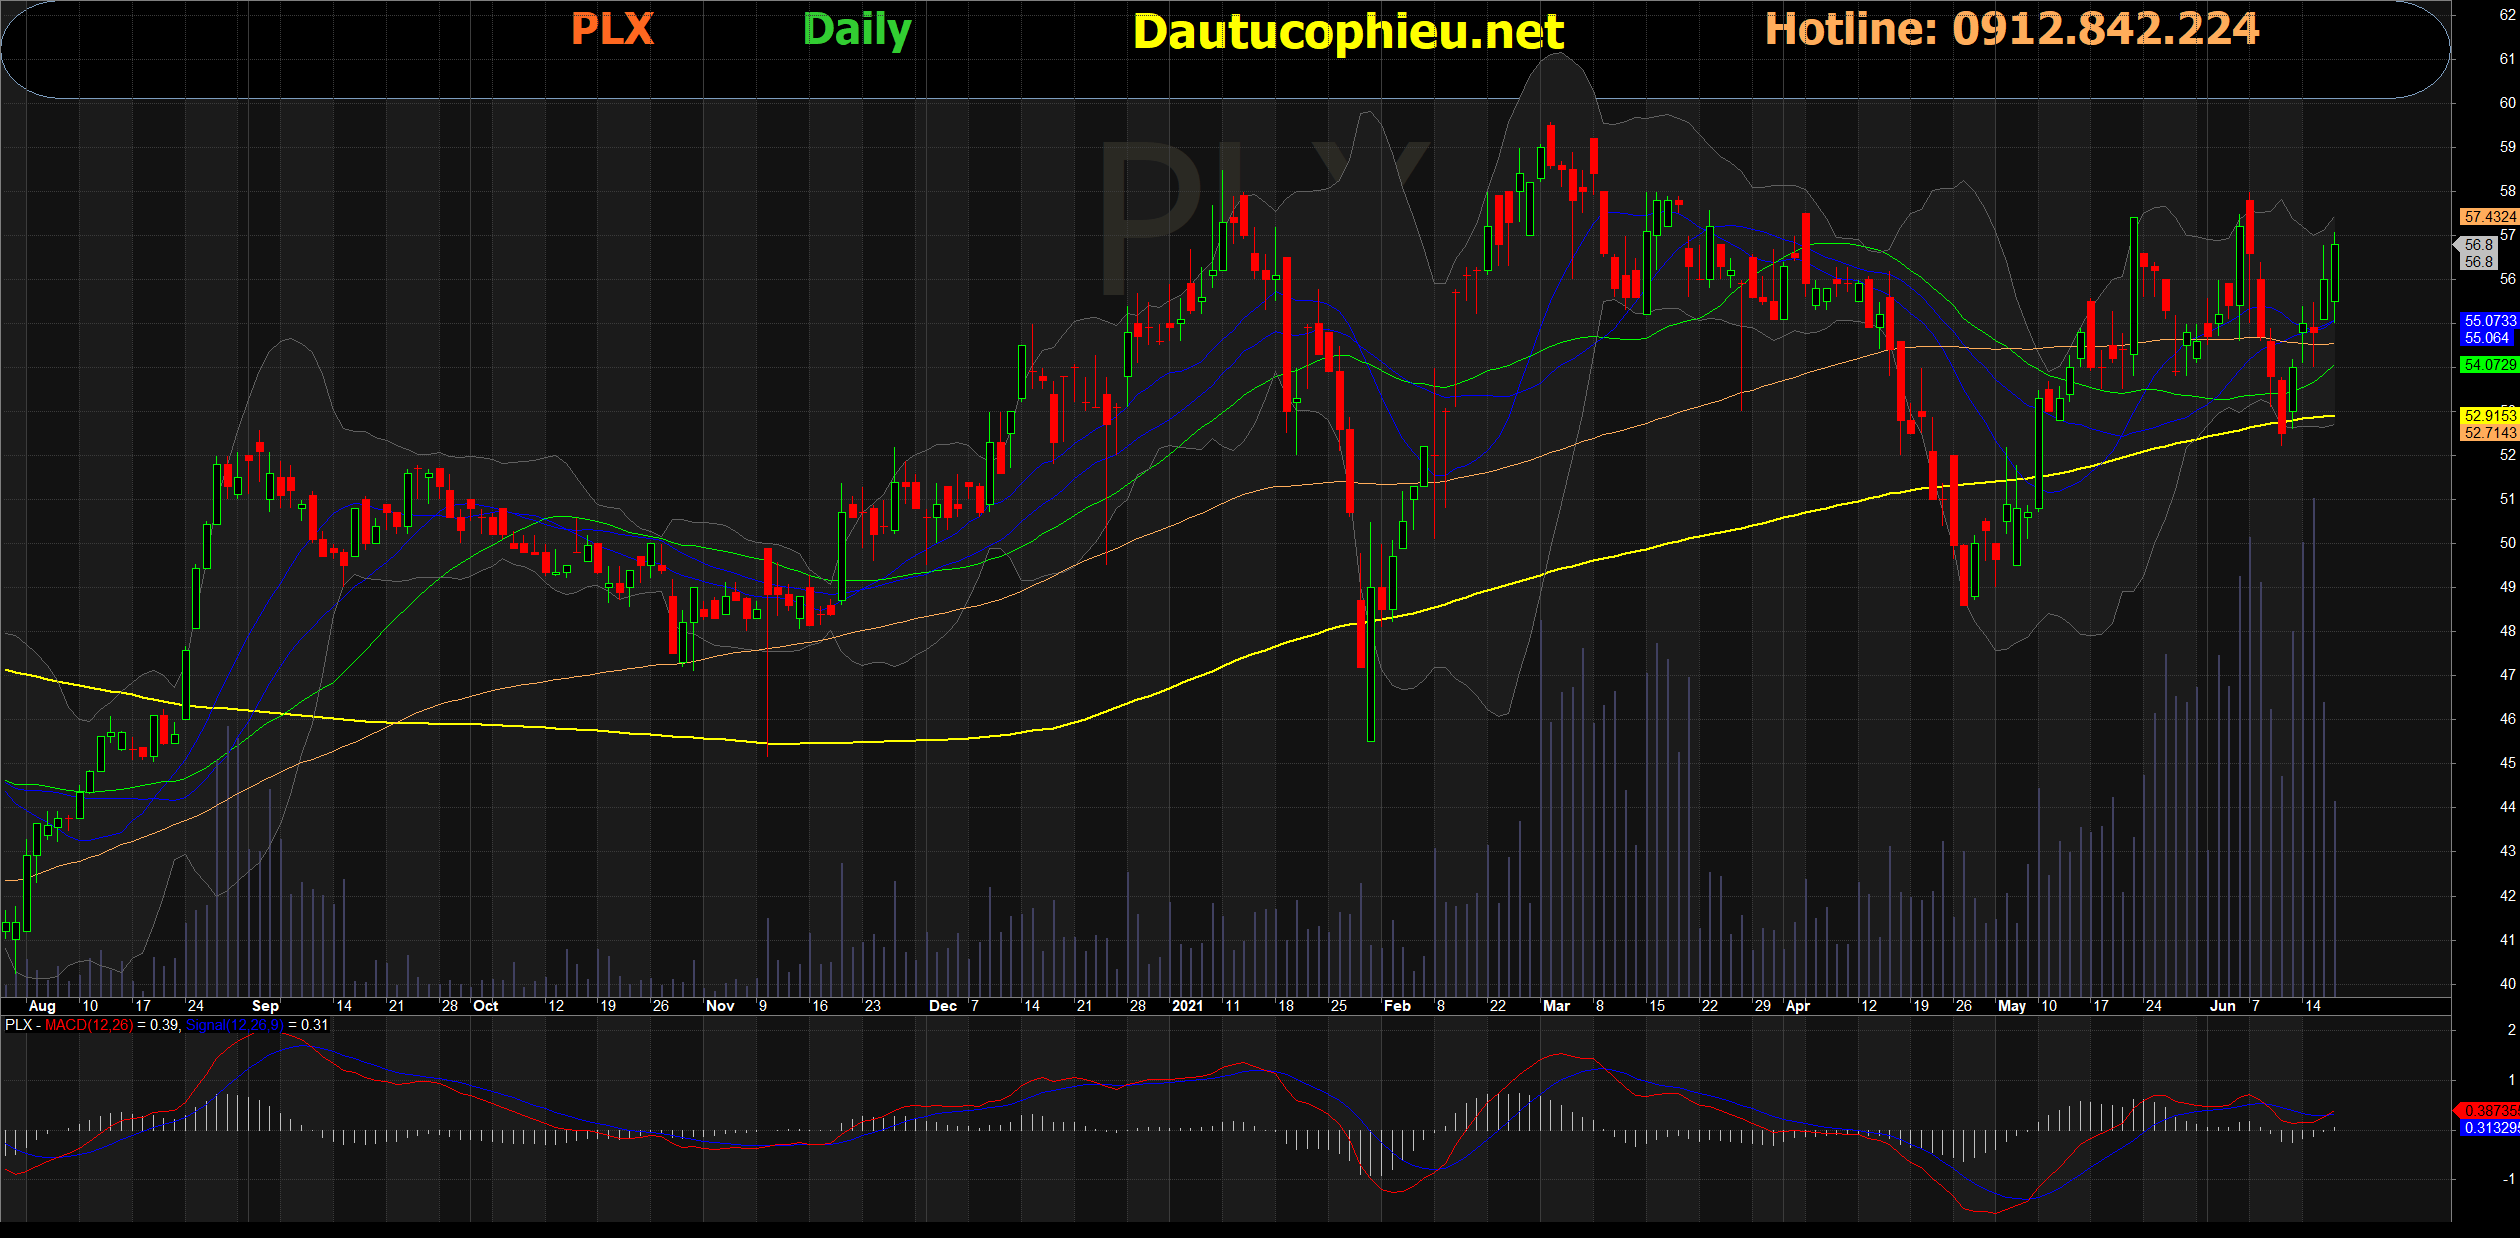Select the blue 55.0733 indicator tag
Screen dimensions: 2520x1238
coord(2488,321)
